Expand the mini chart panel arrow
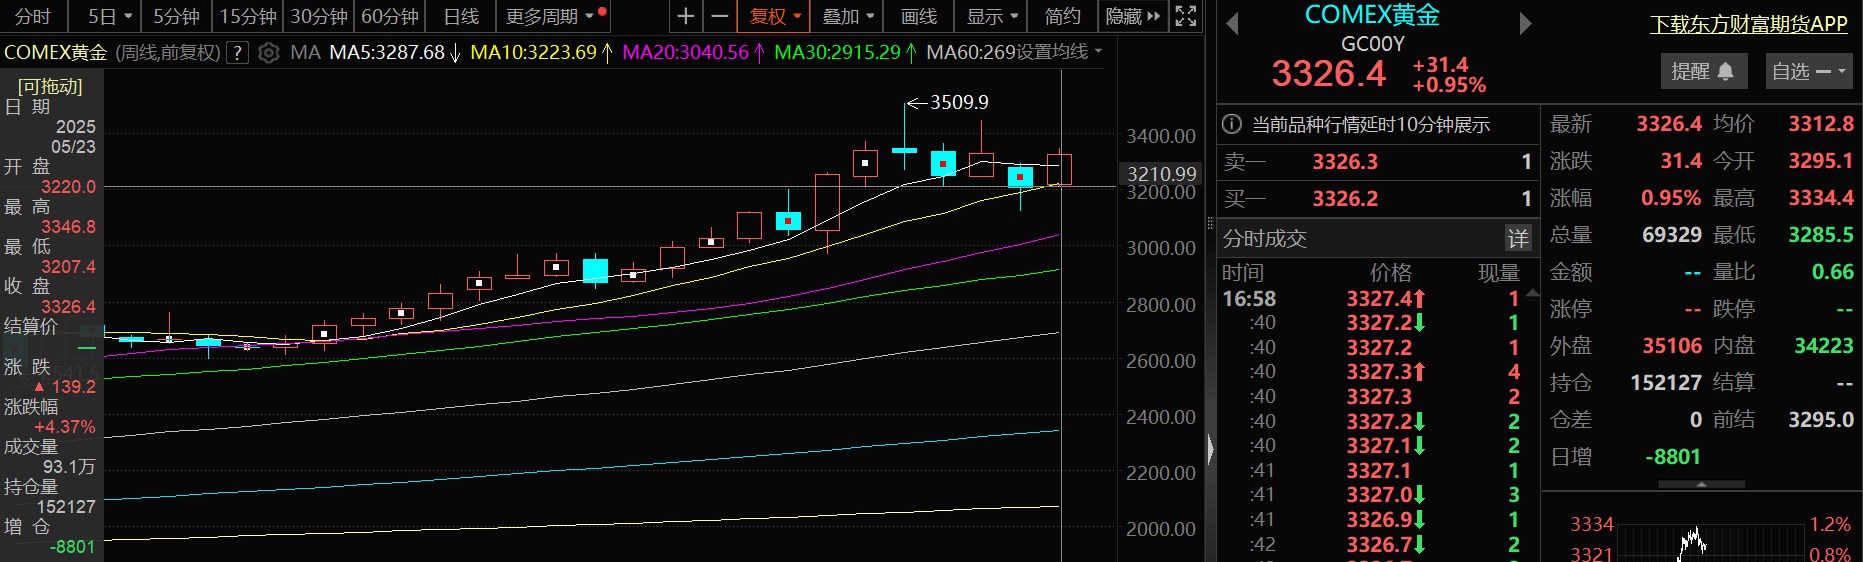This screenshot has width=1863, height=562. point(1702,484)
